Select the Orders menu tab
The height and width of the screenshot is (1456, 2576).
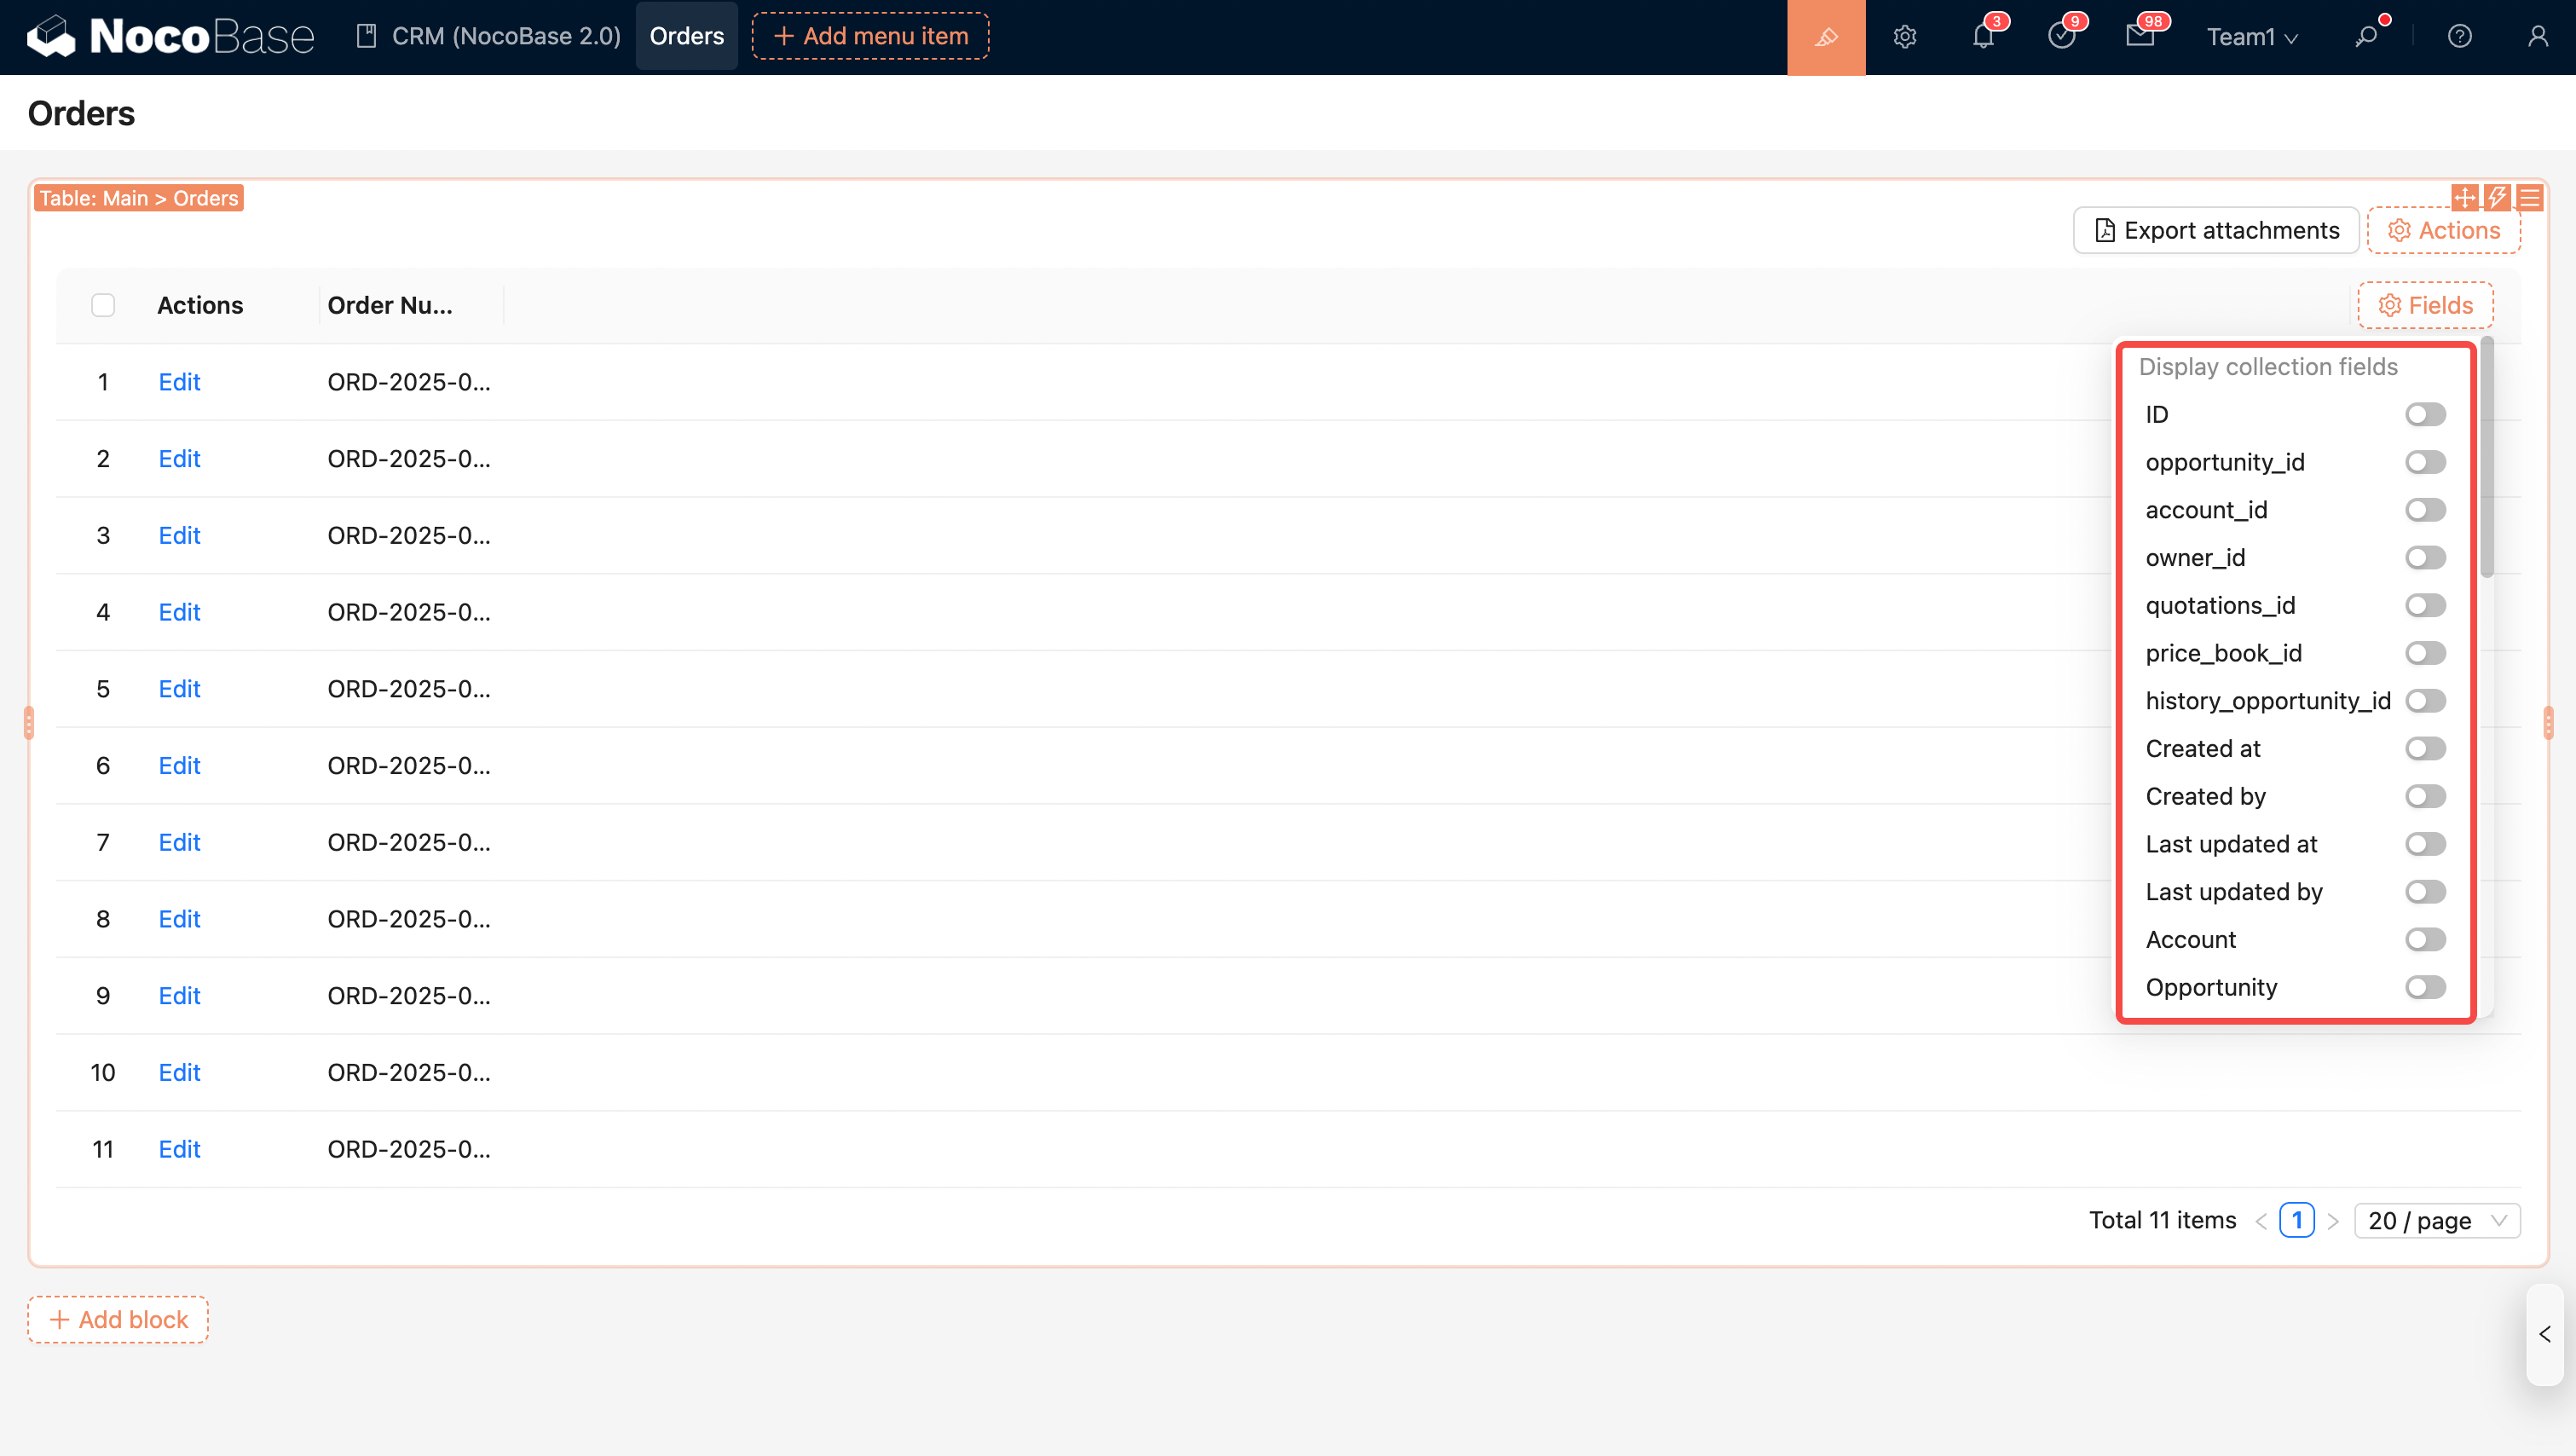click(x=686, y=36)
